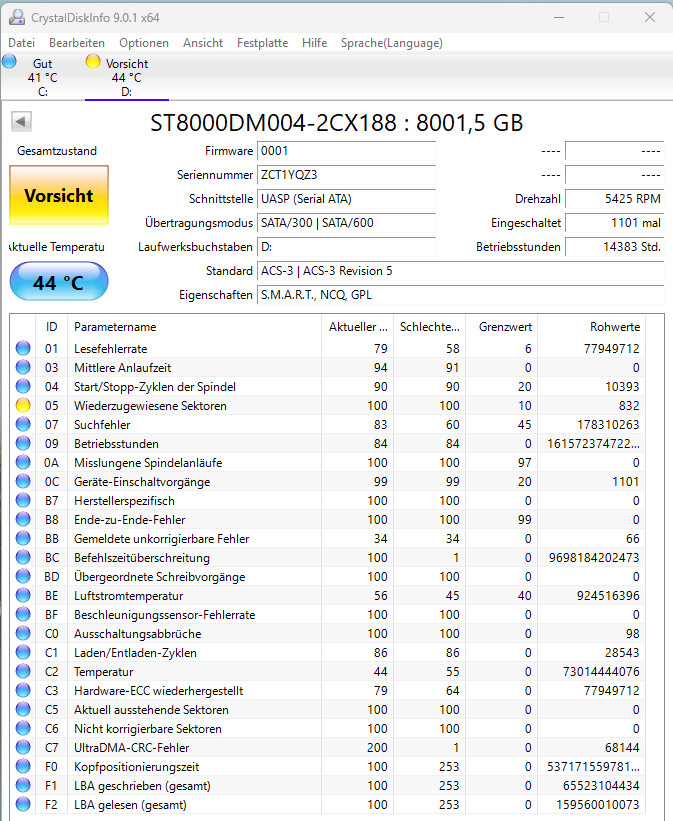Open the Sprache(Language) menu
The height and width of the screenshot is (821, 673).
pos(394,43)
